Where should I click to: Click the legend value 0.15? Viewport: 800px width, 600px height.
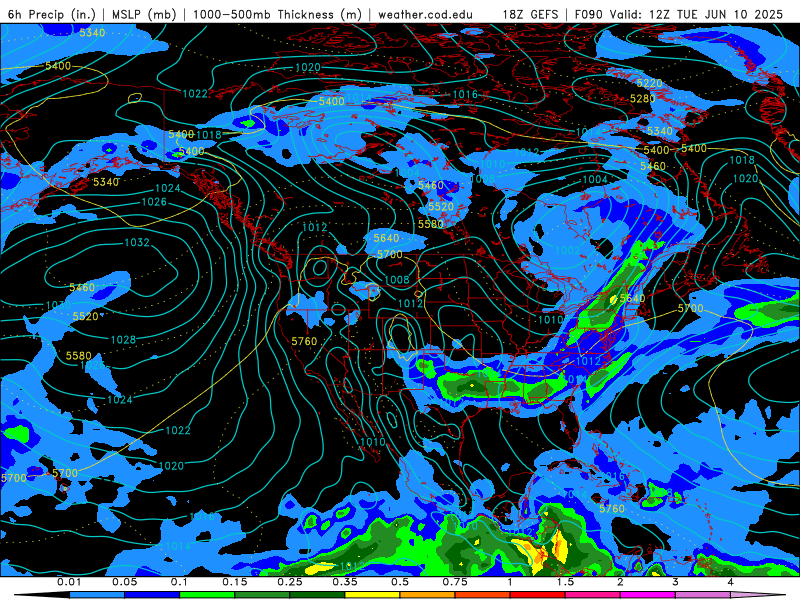(x=235, y=582)
